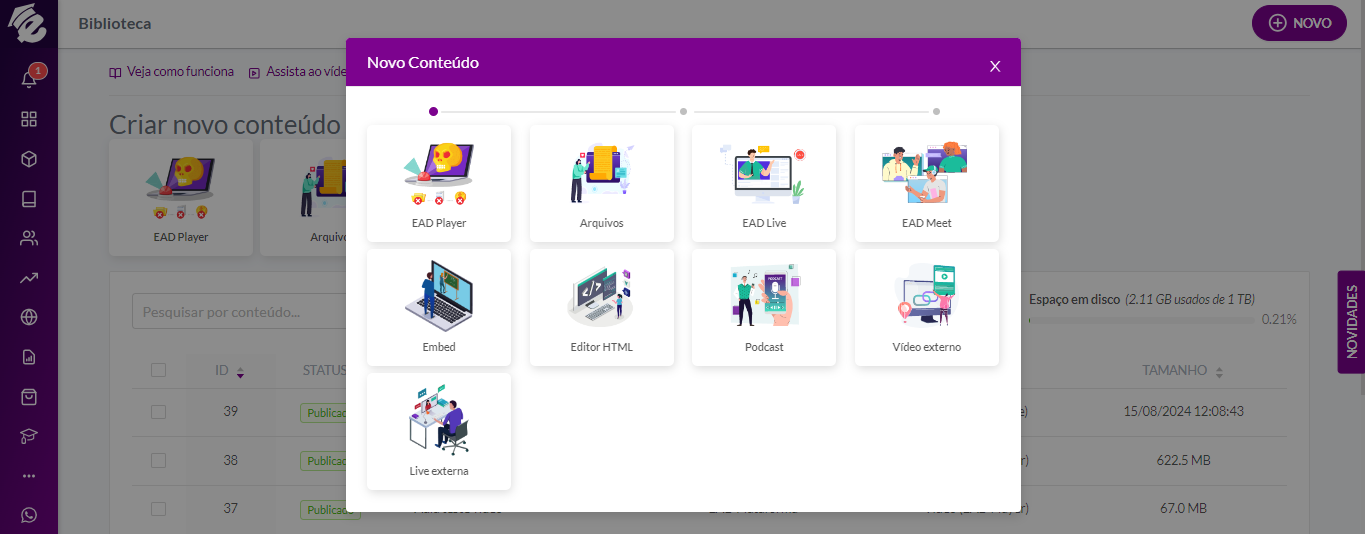Open the trending chart icon in sidebar
This screenshot has height=534, width=1365.
[29, 278]
